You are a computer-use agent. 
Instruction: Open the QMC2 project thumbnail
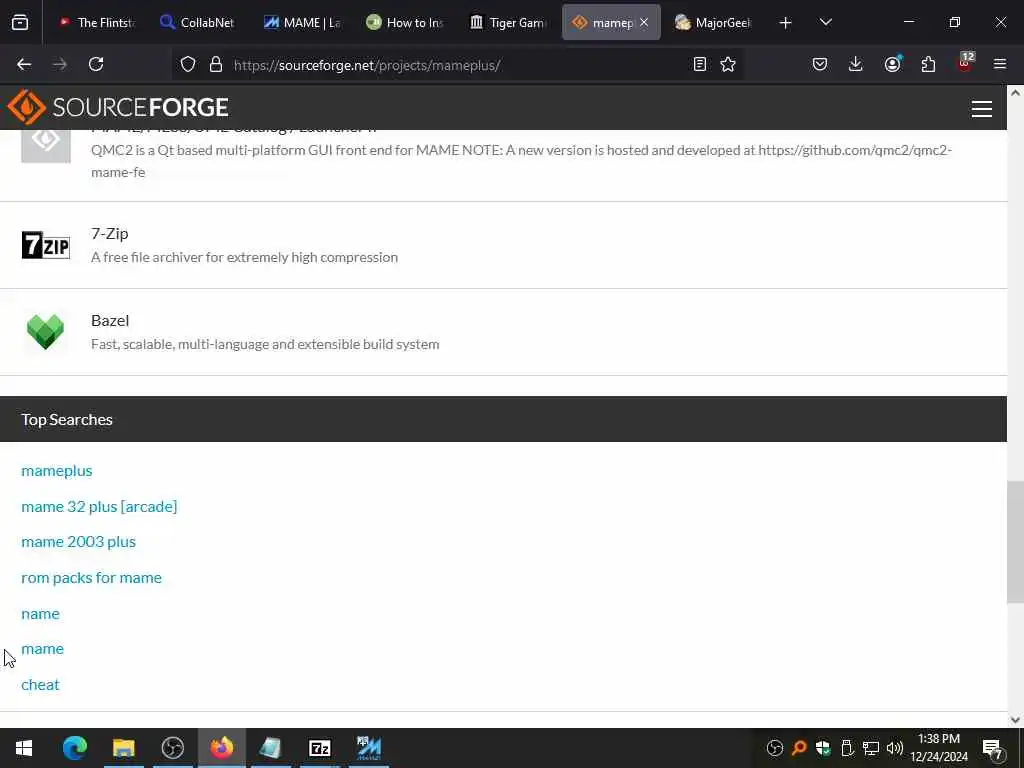tap(46, 145)
